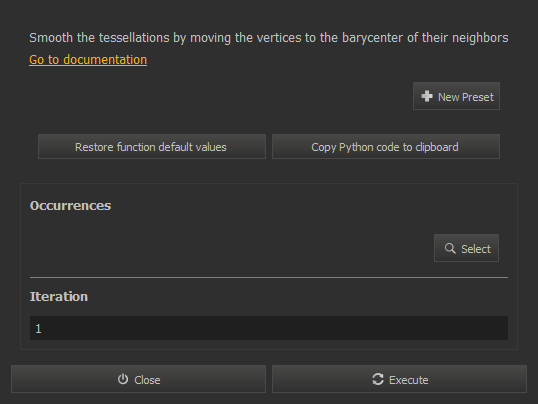Viewport: 538px width, 404px height.
Task: Click the plus icon on New Preset
Action: [x=426, y=96]
